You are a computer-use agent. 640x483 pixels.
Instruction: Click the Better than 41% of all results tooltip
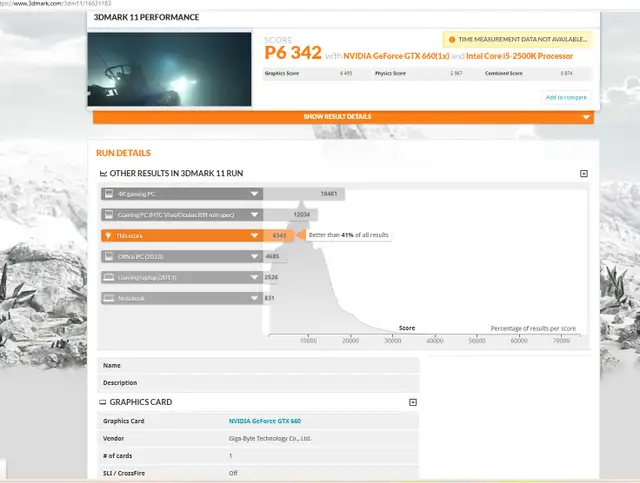pyautogui.click(x=349, y=235)
